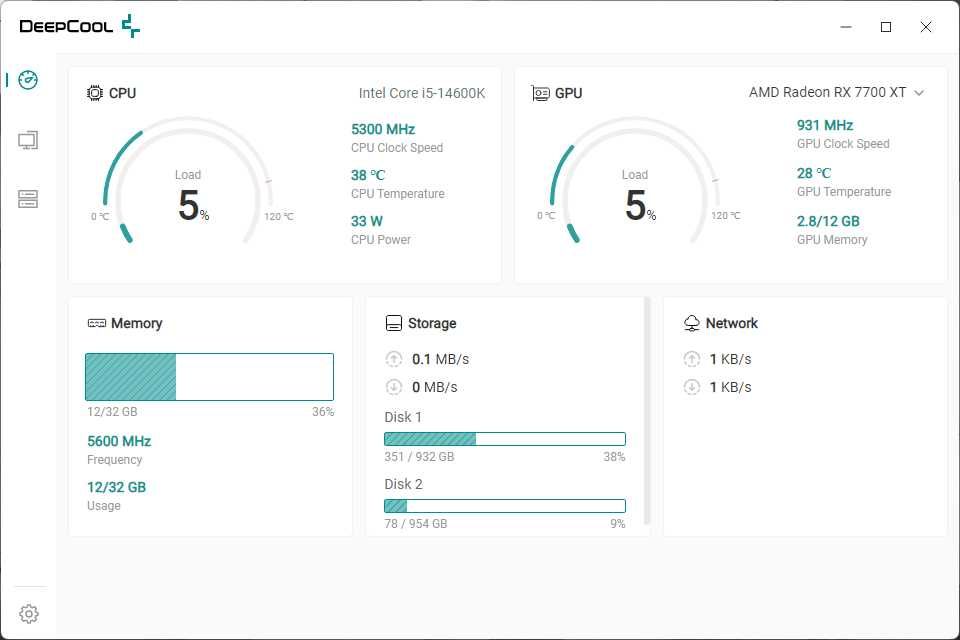Click the Storage download arrow icon
The height and width of the screenshot is (640, 960).
pos(394,387)
